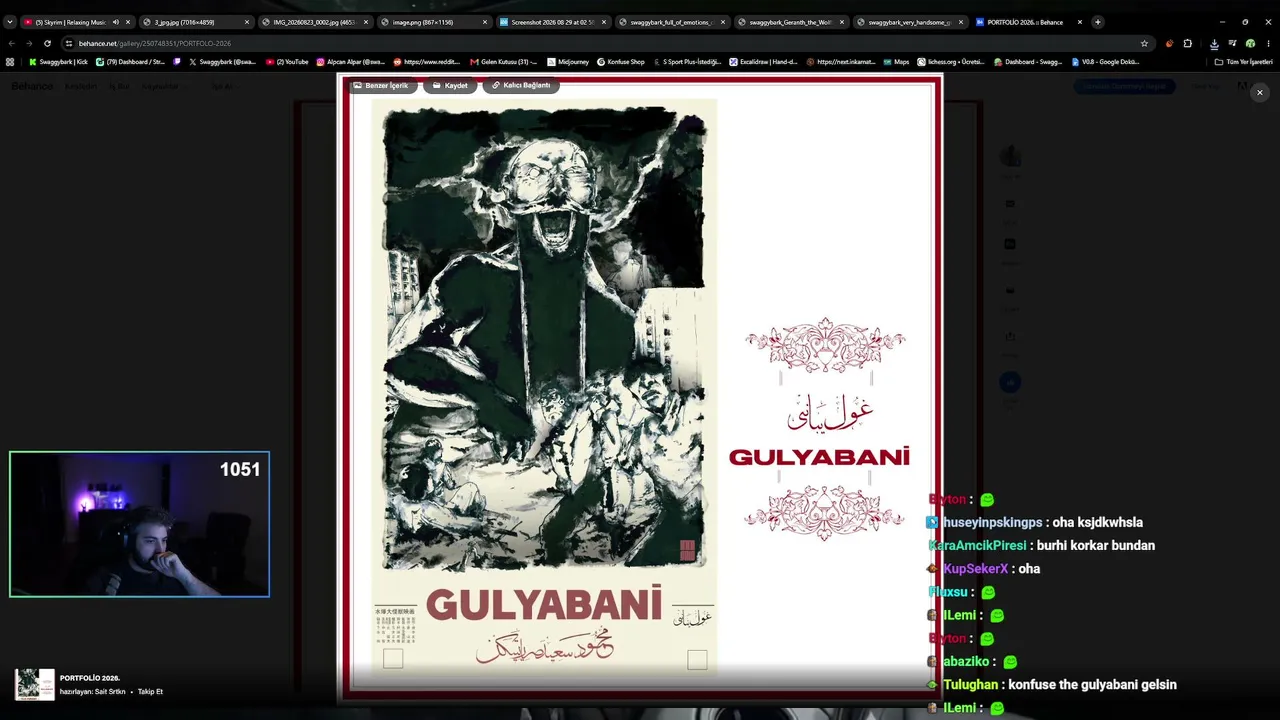The width and height of the screenshot is (1280, 720).
Task: Bookmark this page with the star
Action: pyautogui.click(x=1144, y=44)
